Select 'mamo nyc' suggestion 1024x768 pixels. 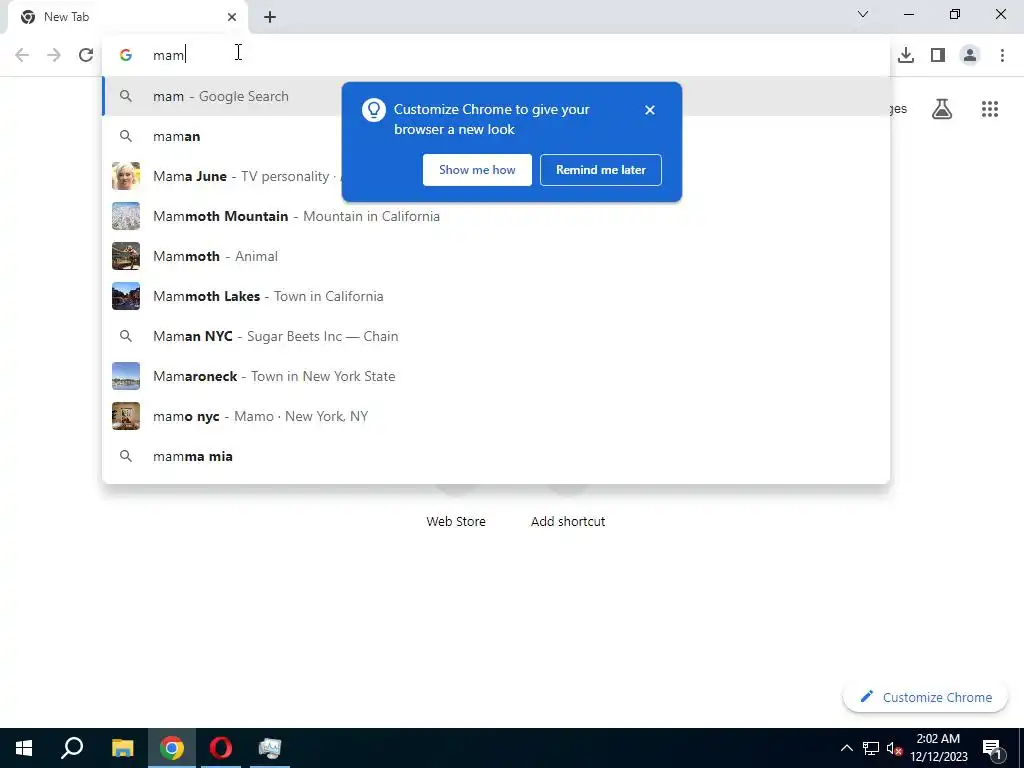click(x=496, y=416)
